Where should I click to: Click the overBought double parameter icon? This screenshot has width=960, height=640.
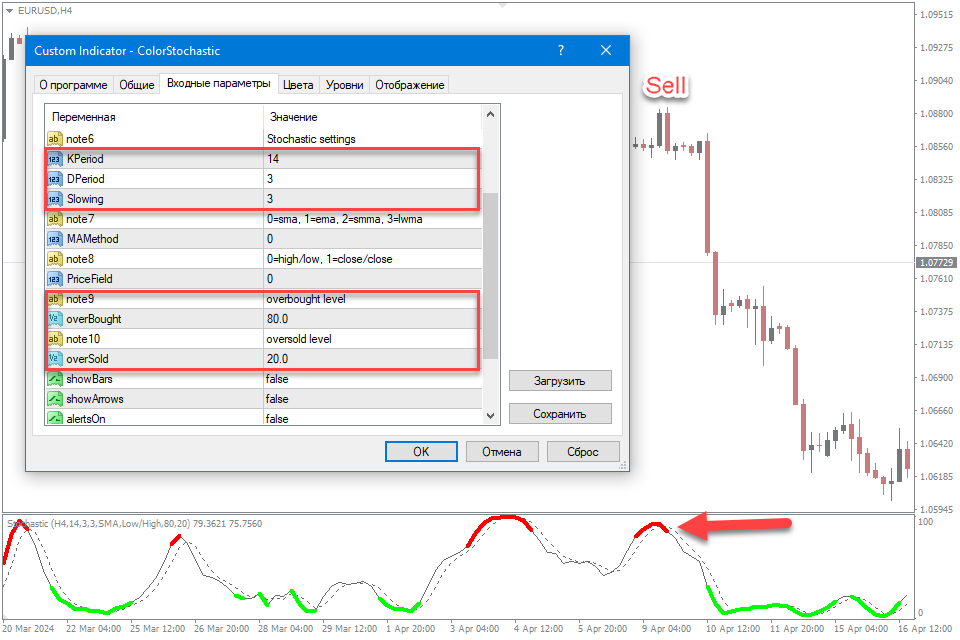[55, 319]
